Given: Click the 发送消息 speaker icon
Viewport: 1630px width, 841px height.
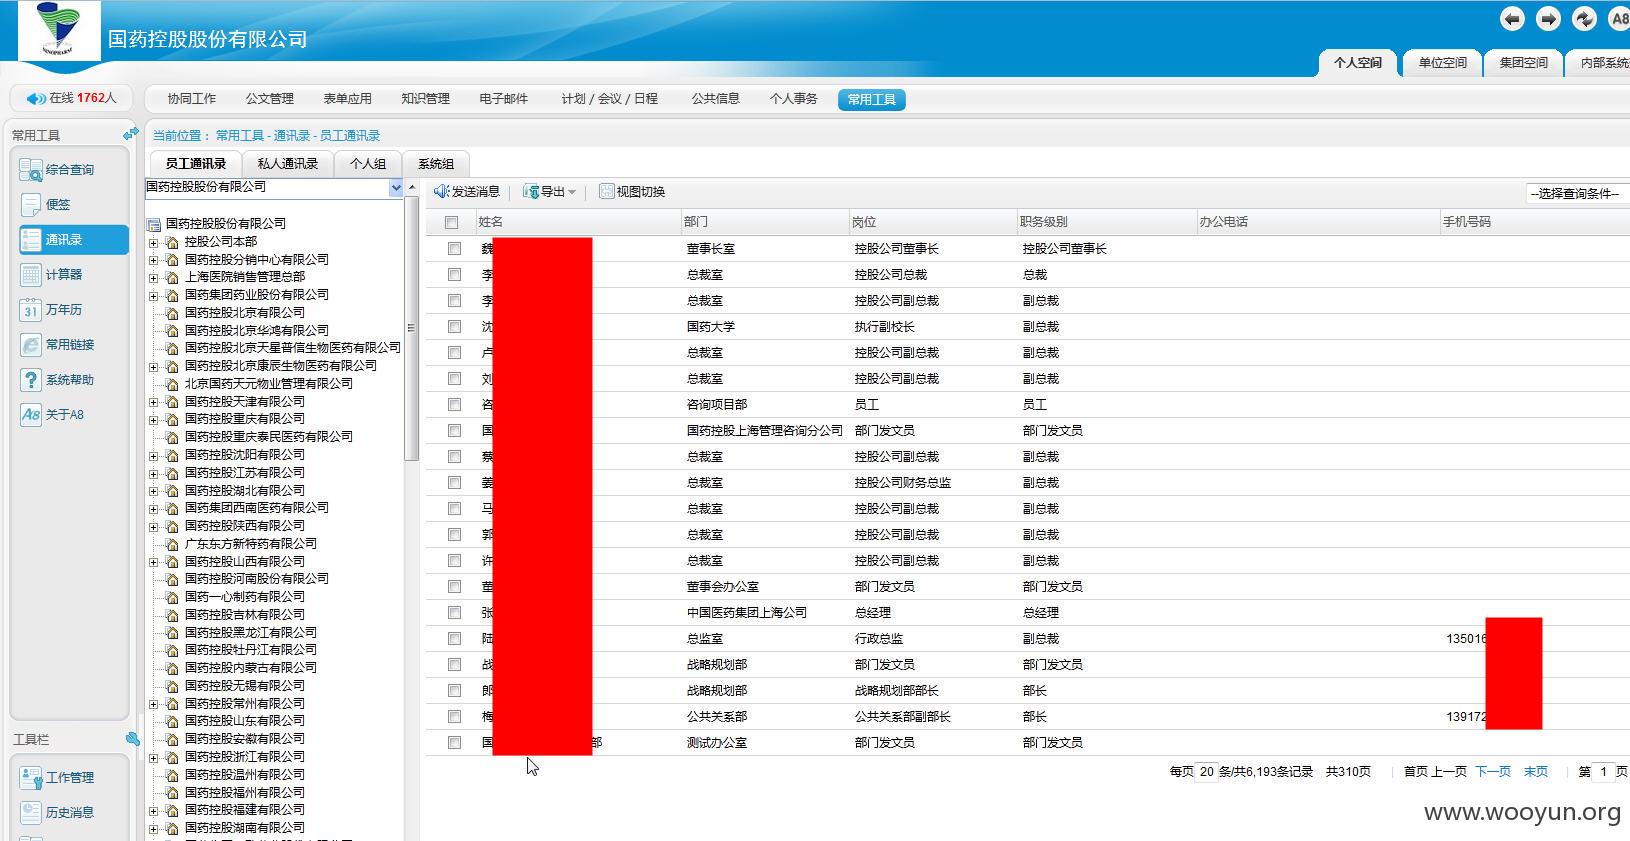Looking at the screenshot, I should [442, 191].
